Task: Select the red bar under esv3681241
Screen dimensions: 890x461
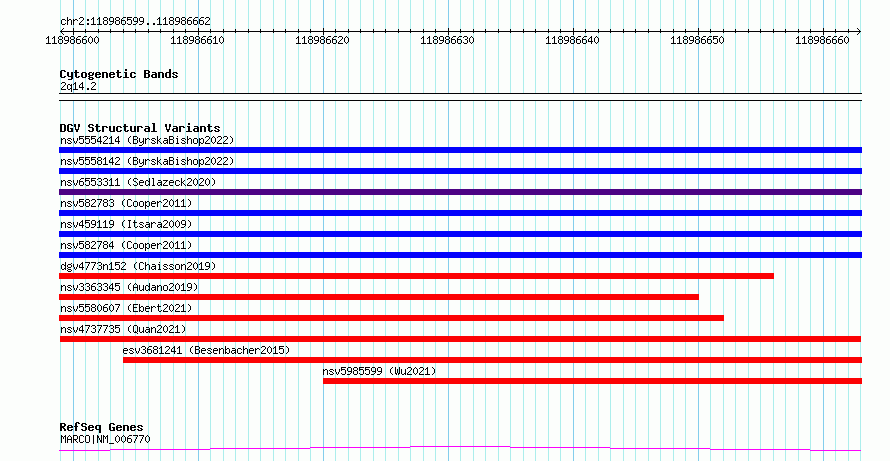Action: (493, 360)
